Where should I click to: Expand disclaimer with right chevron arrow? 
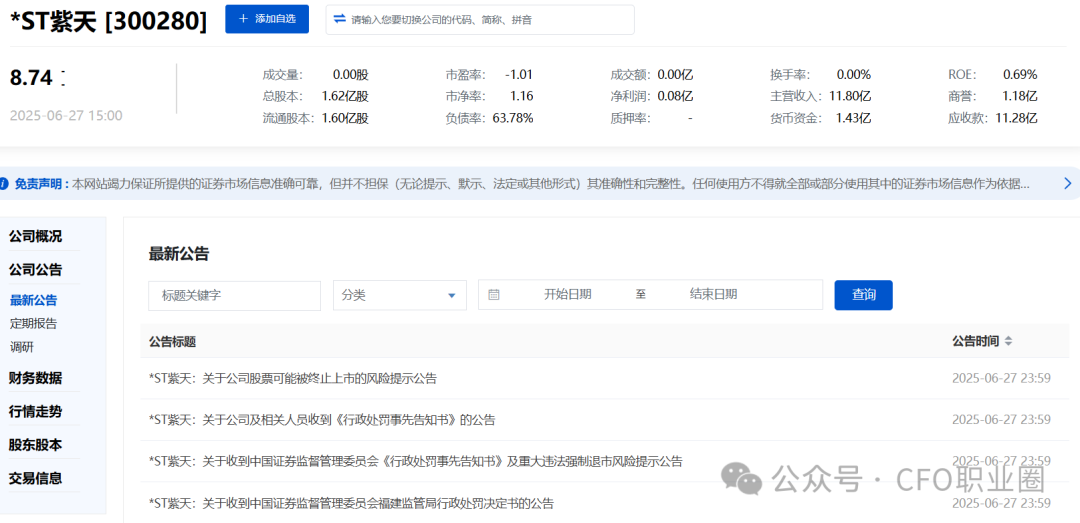coord(1066,184)
